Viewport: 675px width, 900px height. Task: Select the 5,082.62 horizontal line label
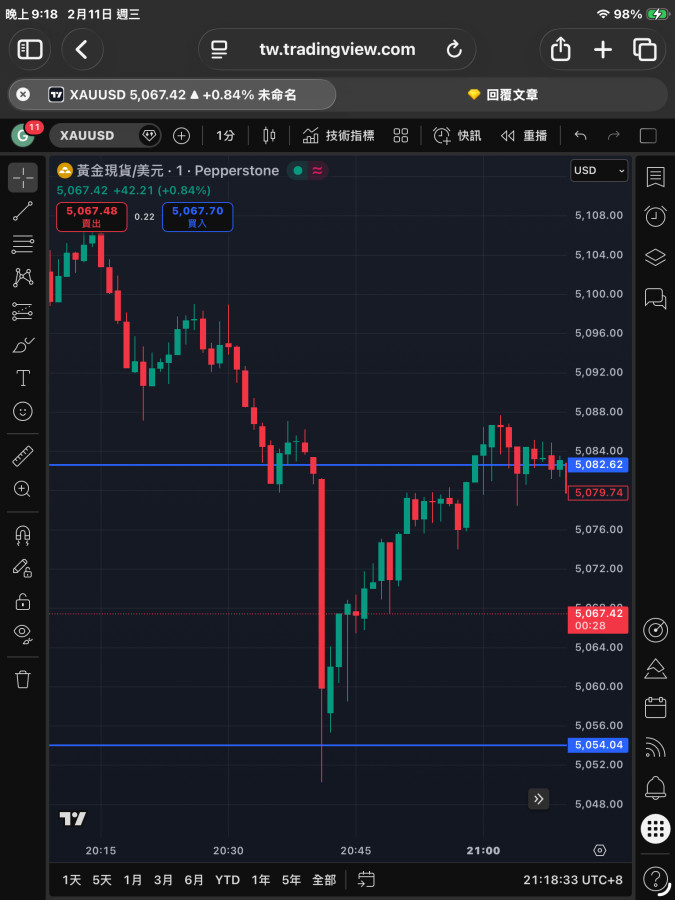(x=598, y=464)
